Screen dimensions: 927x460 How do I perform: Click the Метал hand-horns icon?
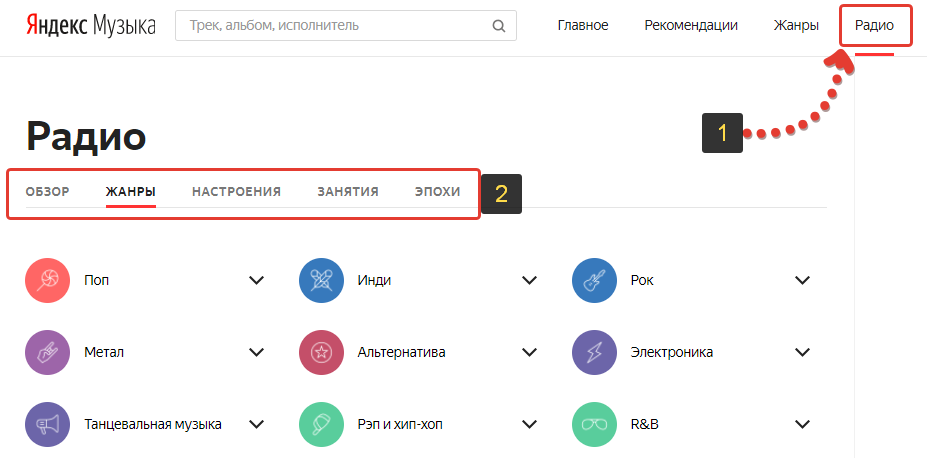click(x=48, y=352)
